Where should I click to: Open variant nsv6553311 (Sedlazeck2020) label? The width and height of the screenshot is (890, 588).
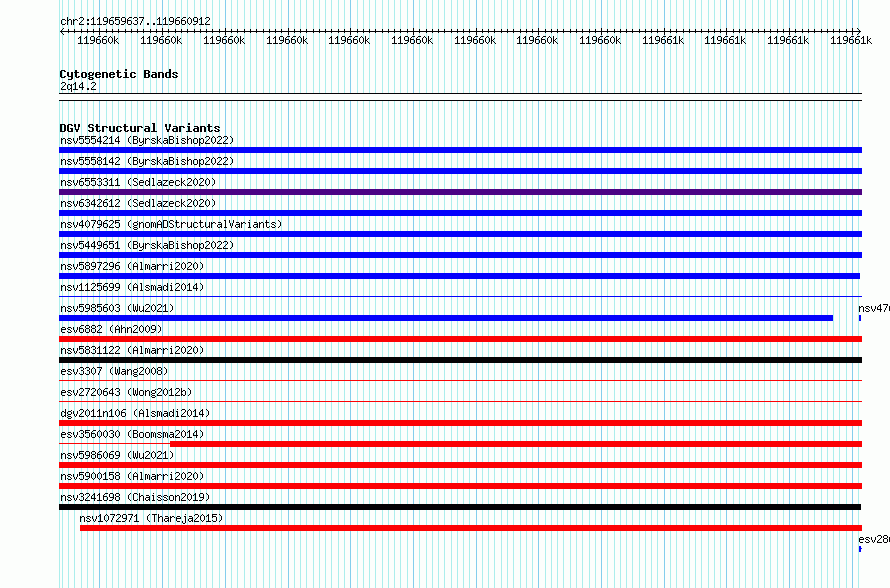(138, 182)
